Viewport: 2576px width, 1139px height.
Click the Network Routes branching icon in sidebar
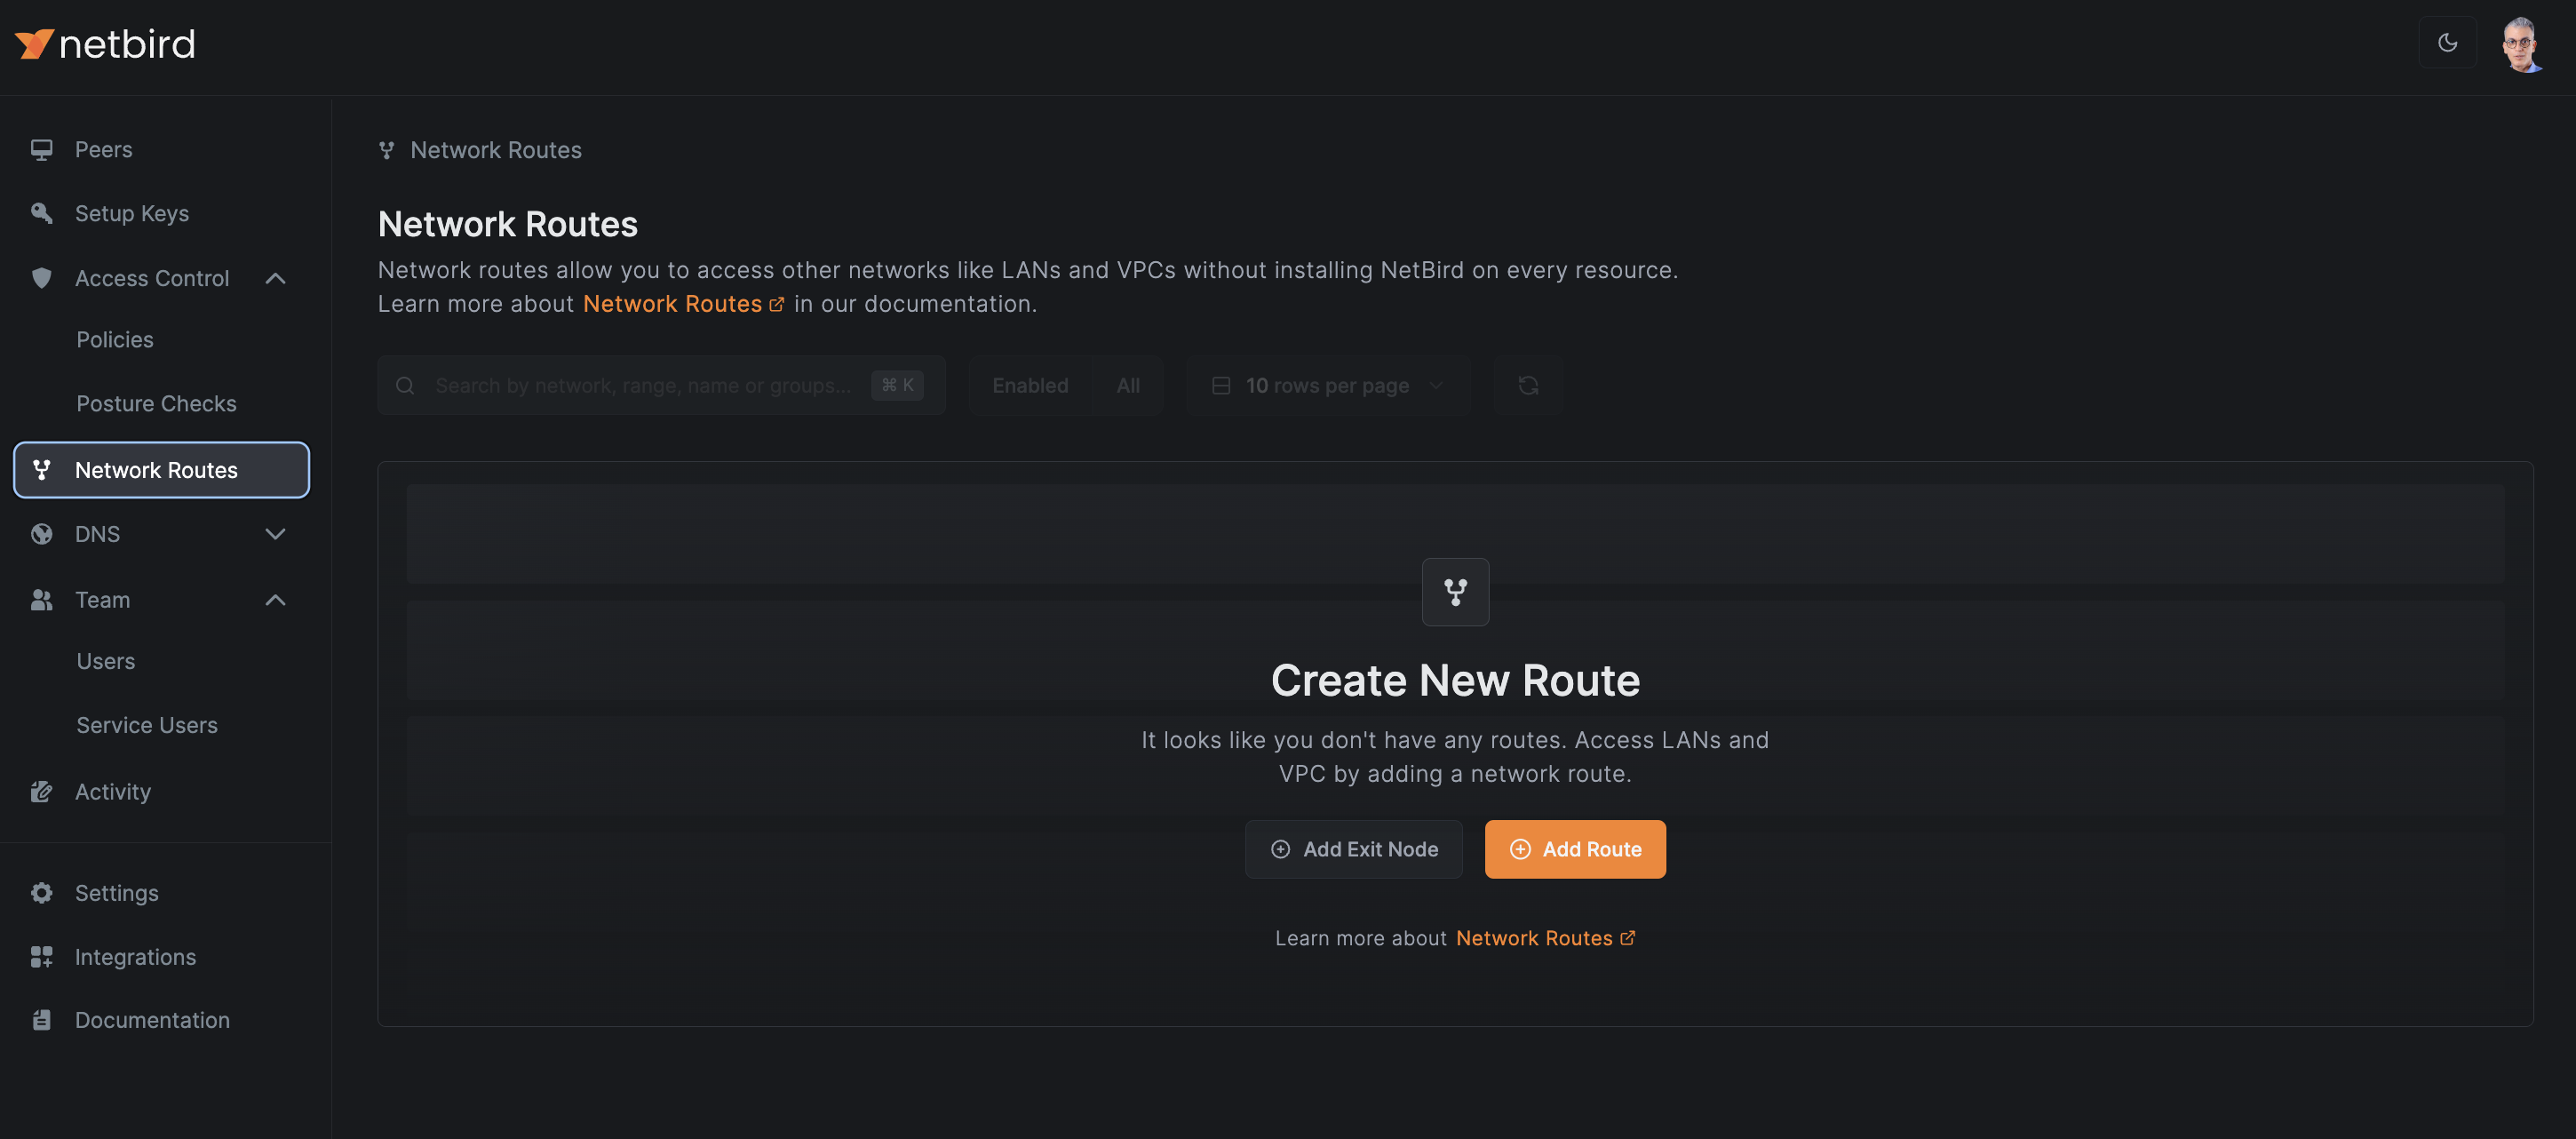click(x=41, y=469)
